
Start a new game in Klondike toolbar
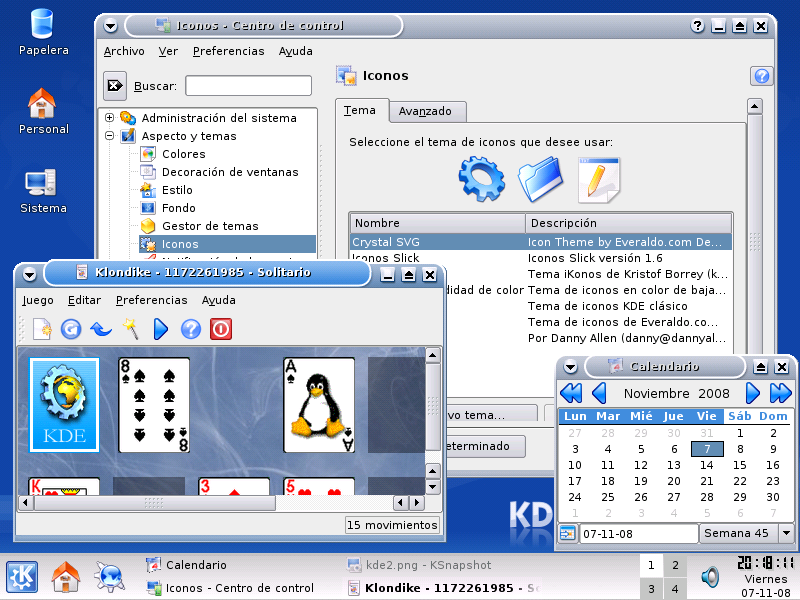[x=42, y=329]
